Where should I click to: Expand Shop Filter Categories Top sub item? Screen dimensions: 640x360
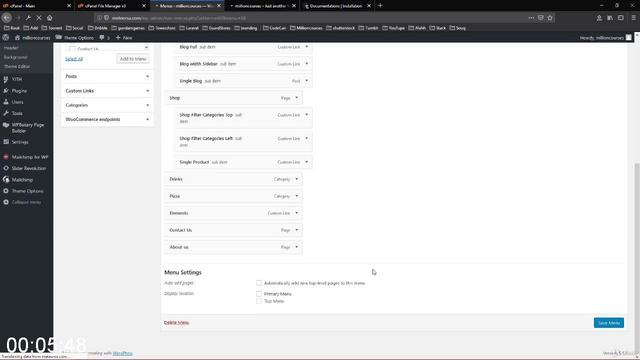(x=307, y=115)
